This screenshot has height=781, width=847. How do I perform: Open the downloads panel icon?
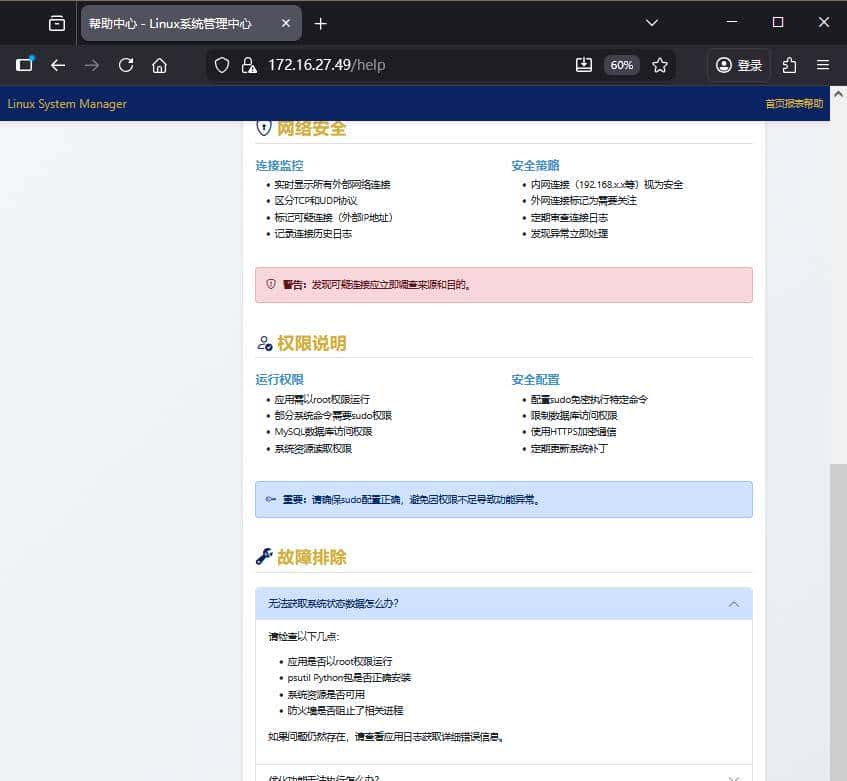tap(584, 64)
